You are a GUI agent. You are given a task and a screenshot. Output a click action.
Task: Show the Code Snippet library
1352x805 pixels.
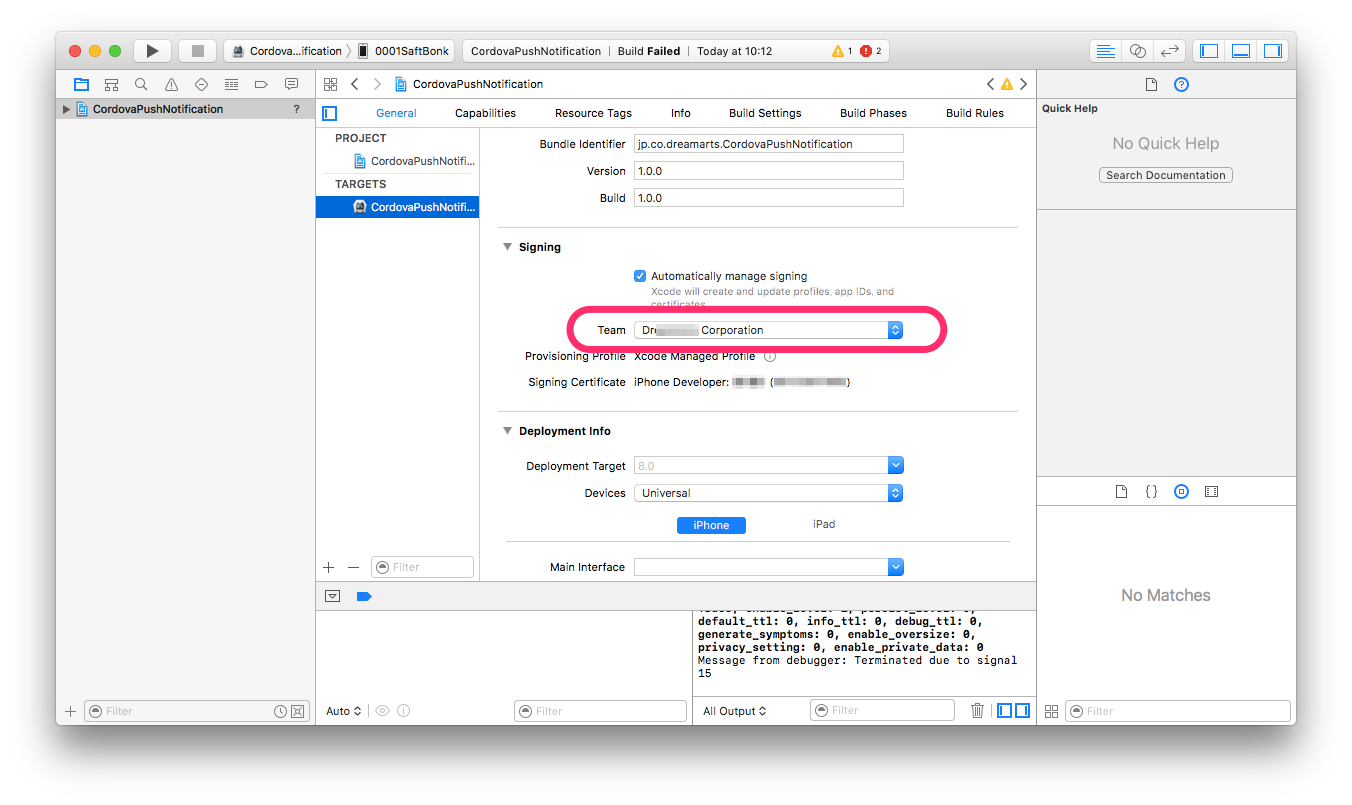click(1151, 492)
